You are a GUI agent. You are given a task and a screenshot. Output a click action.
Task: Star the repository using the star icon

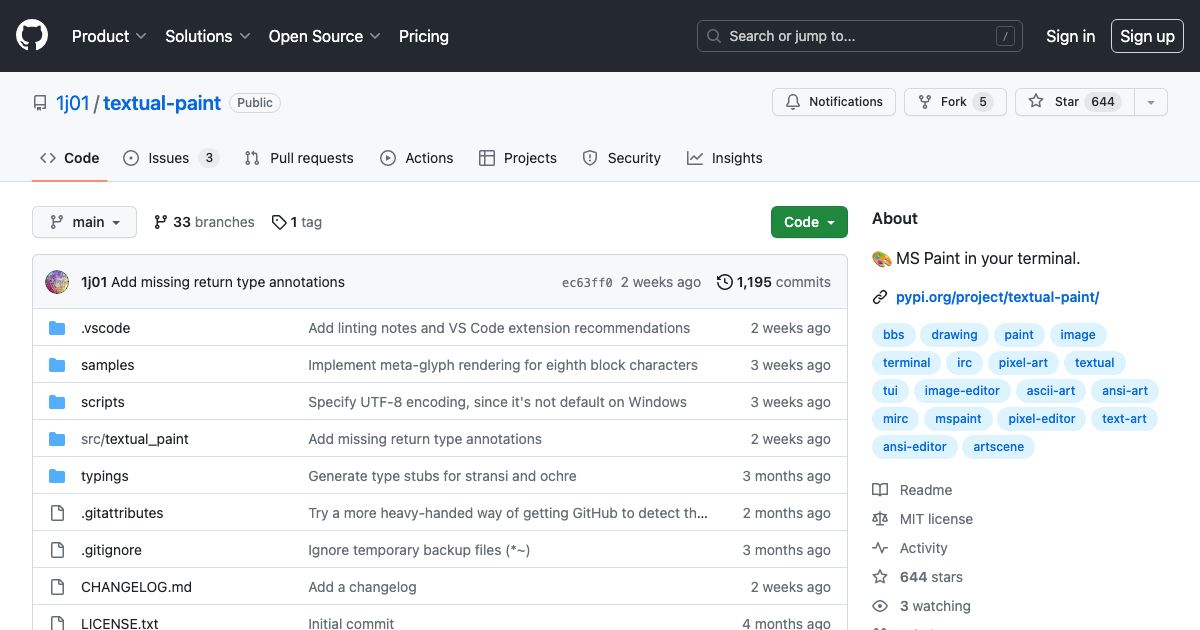[1036, 101]
